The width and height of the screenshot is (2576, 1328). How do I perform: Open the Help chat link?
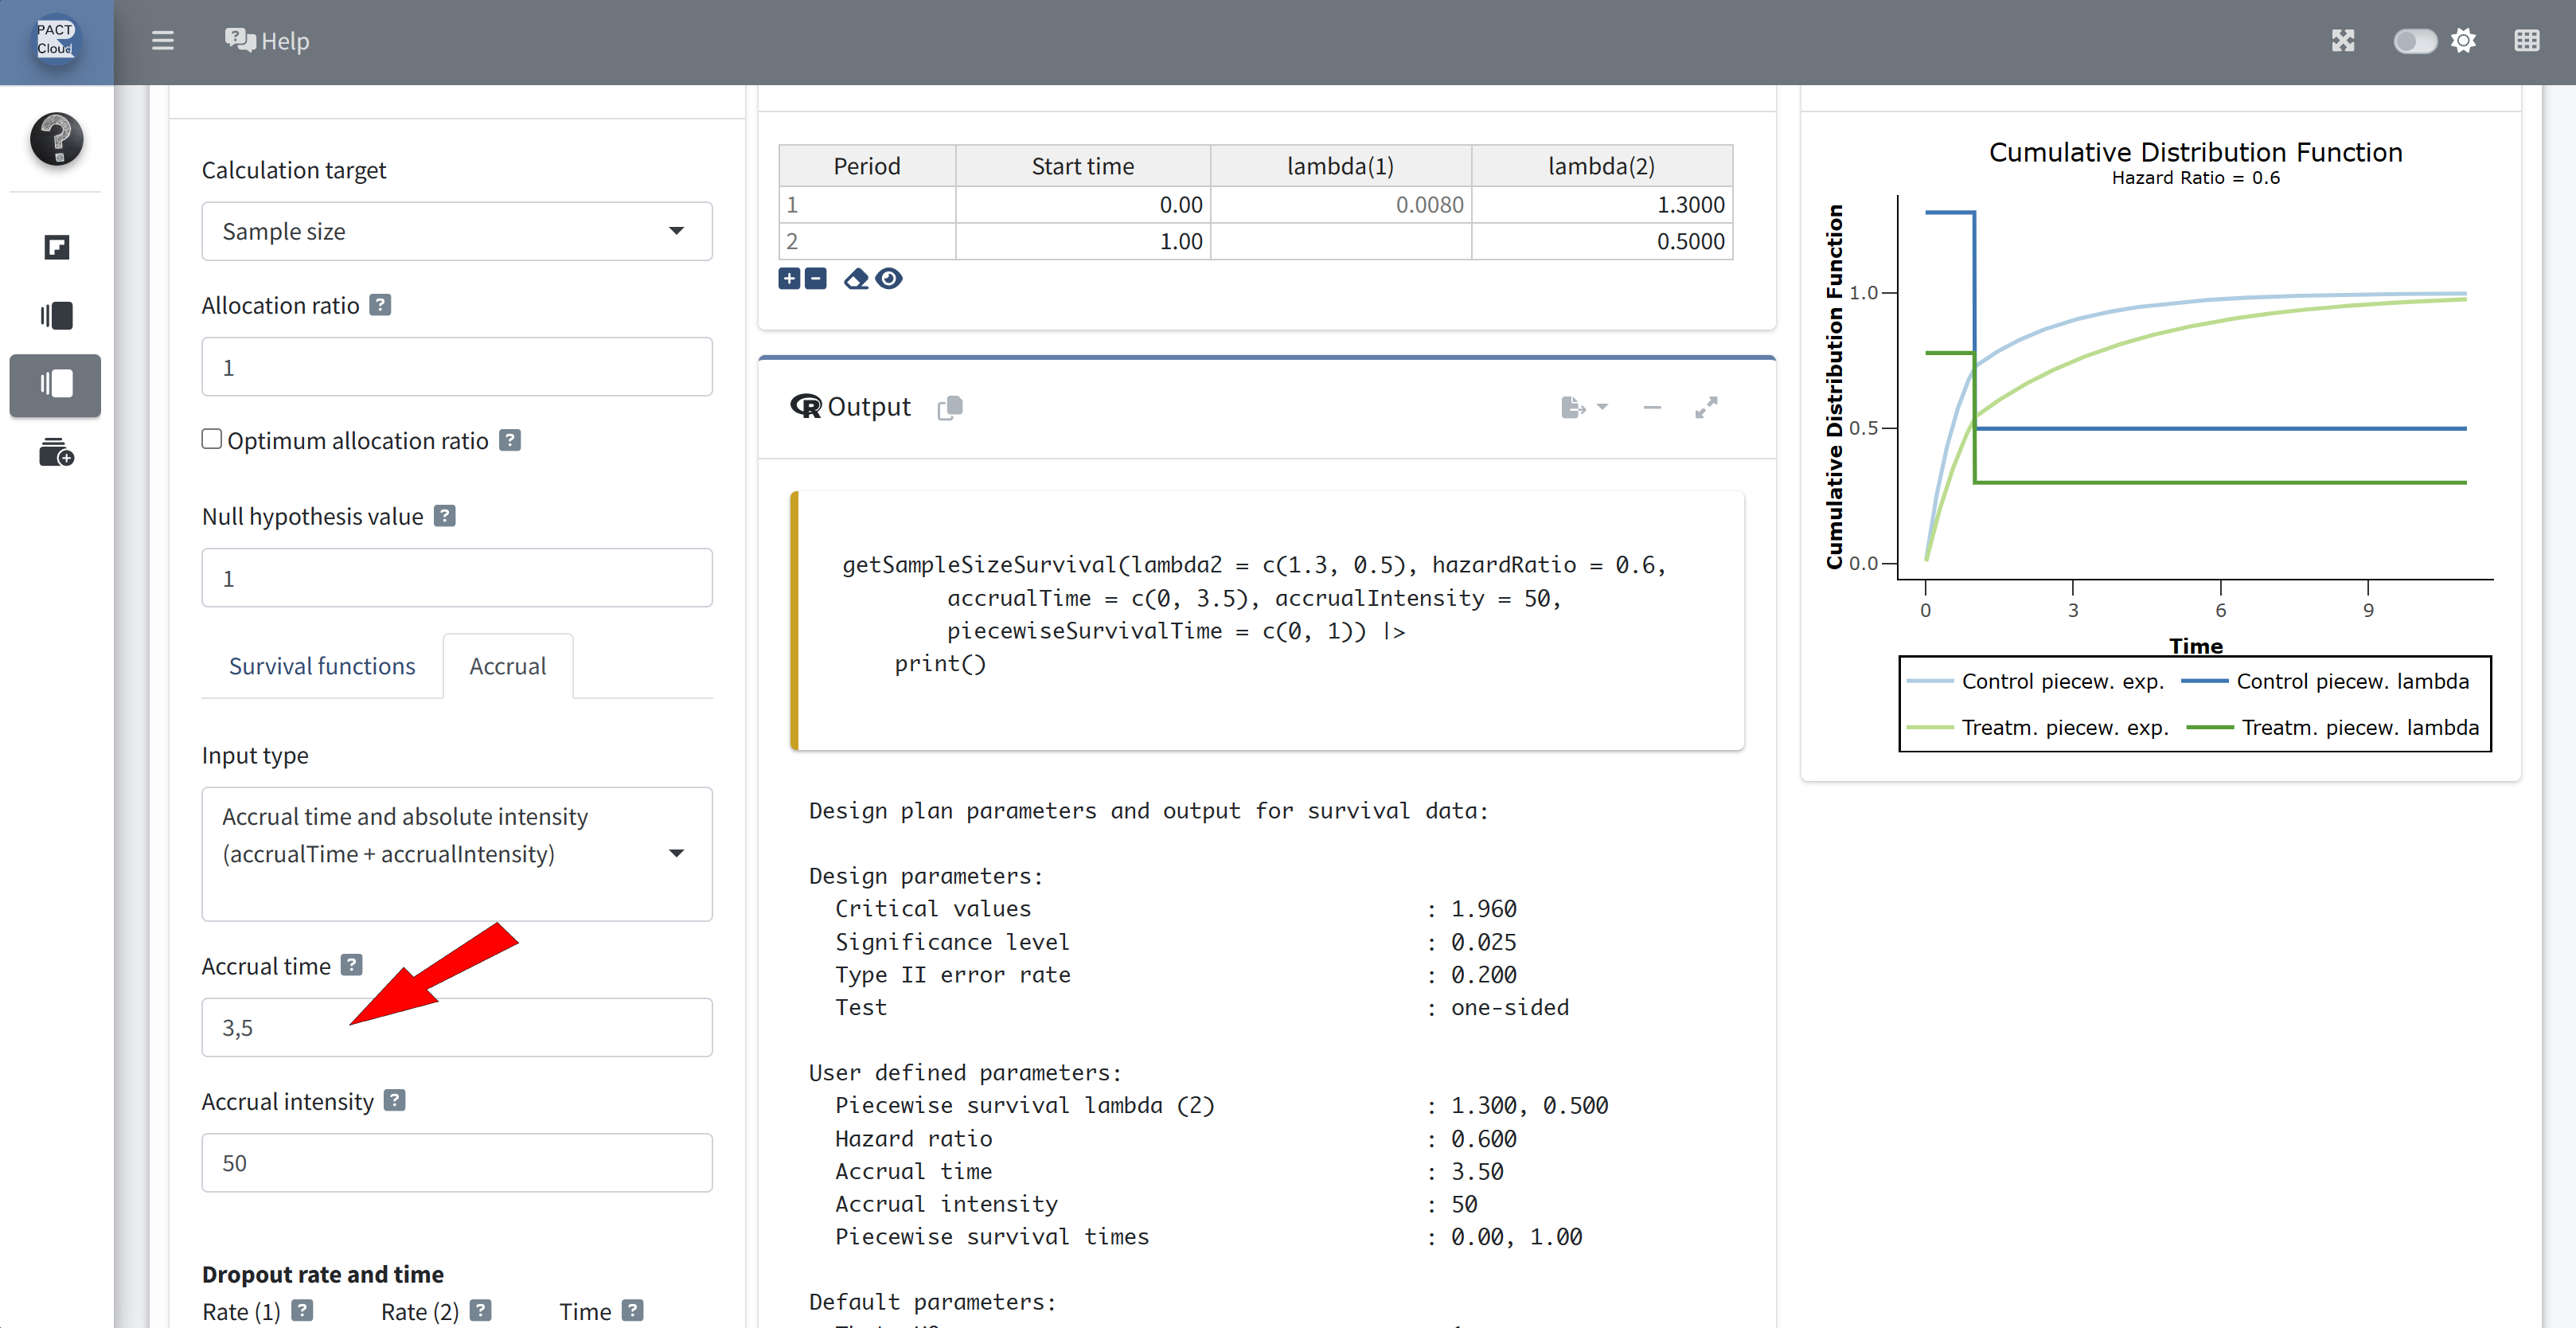(x=267, y=41)
